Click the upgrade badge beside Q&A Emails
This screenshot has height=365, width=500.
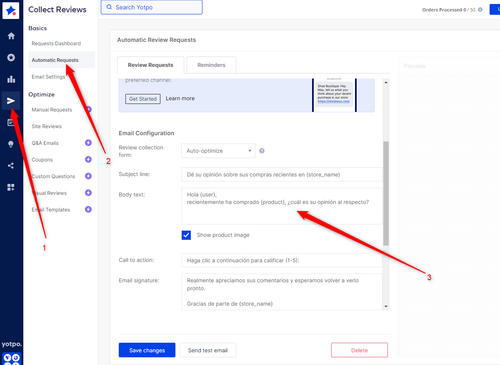88,143
